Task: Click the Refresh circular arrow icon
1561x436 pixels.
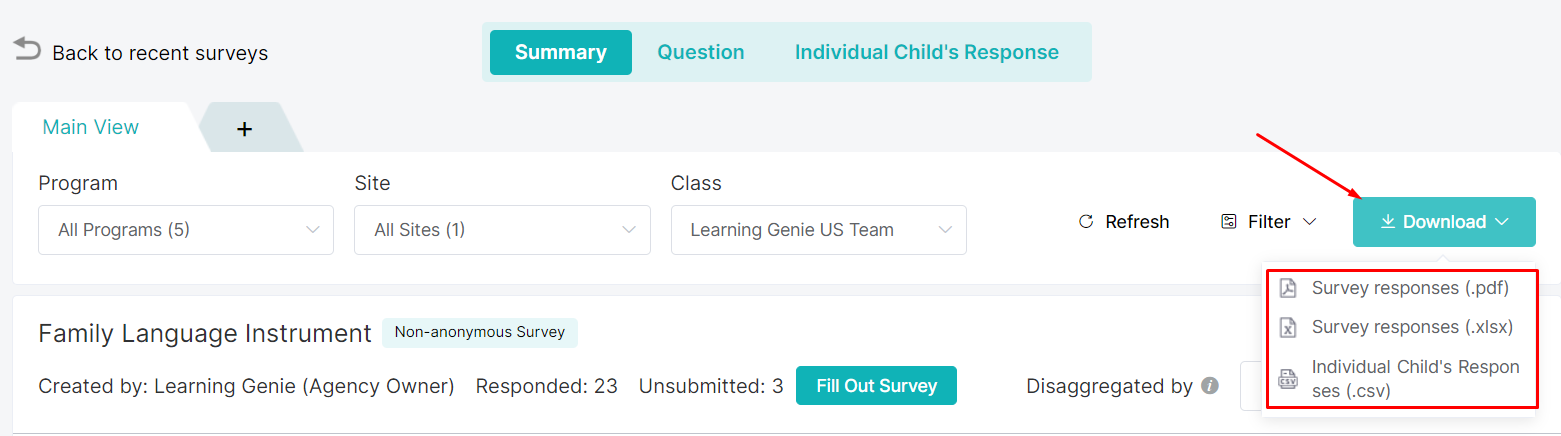Action: coord(1086,222)
